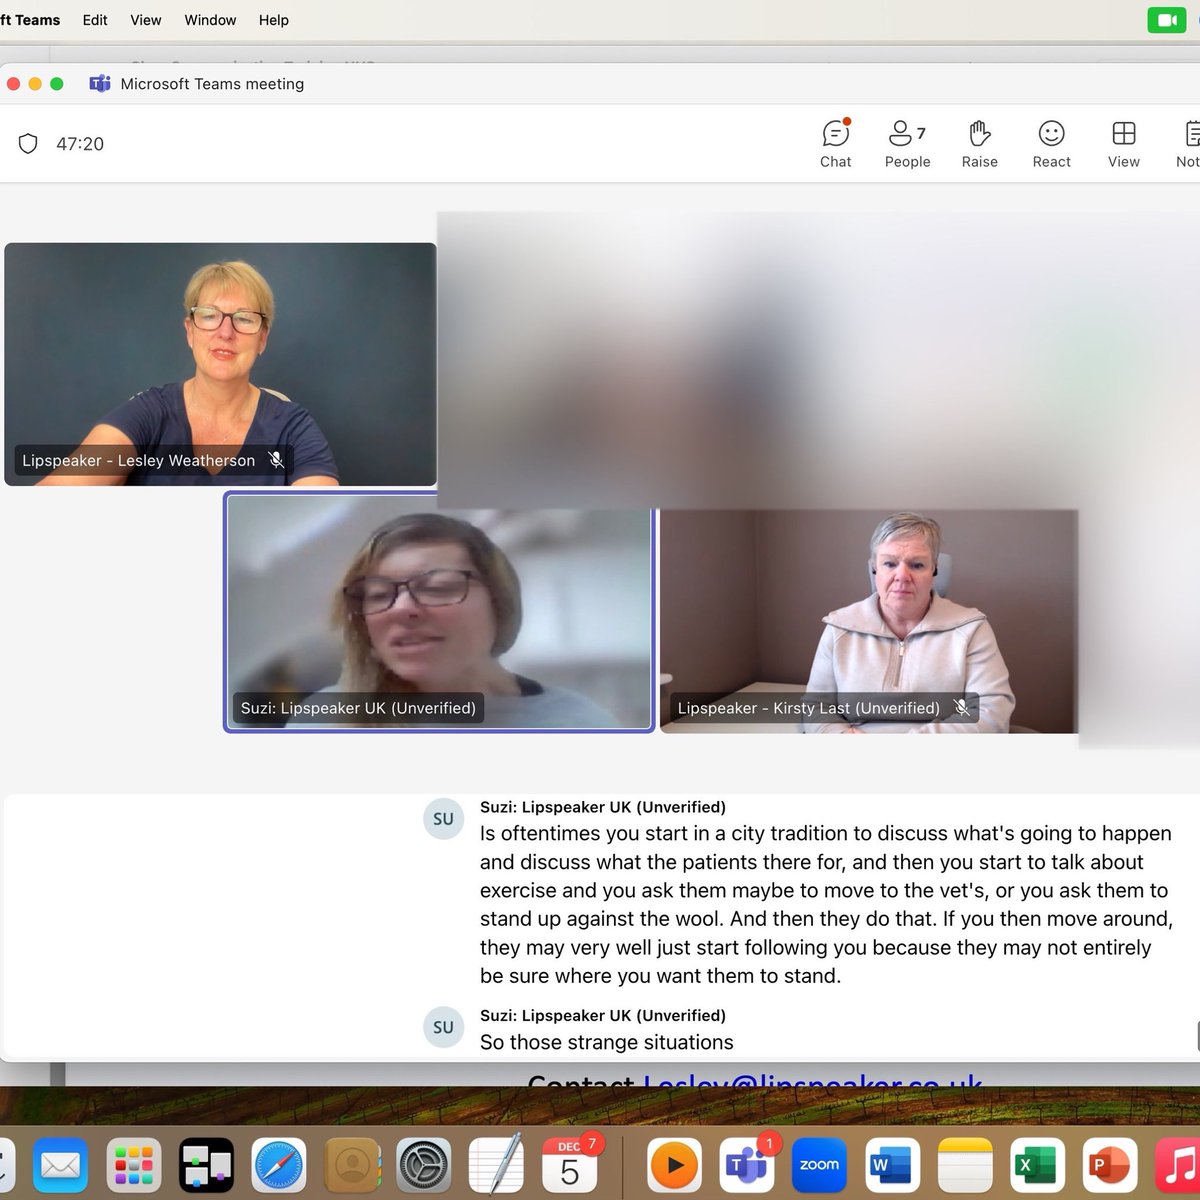Open the meeting Chat panel
The width and height of the screenshot is (1200, 1200).
[835, 143]
